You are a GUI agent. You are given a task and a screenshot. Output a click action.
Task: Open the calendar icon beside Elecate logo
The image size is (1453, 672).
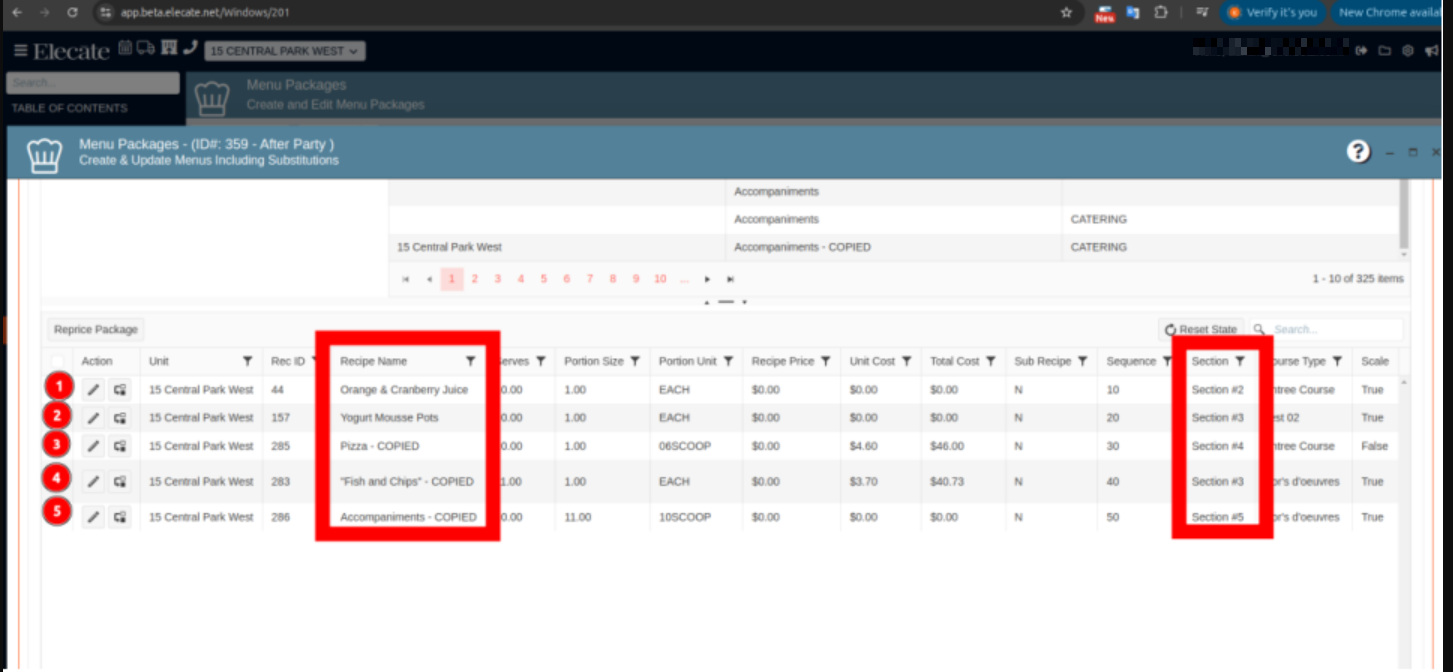click(x=125, y=48)
